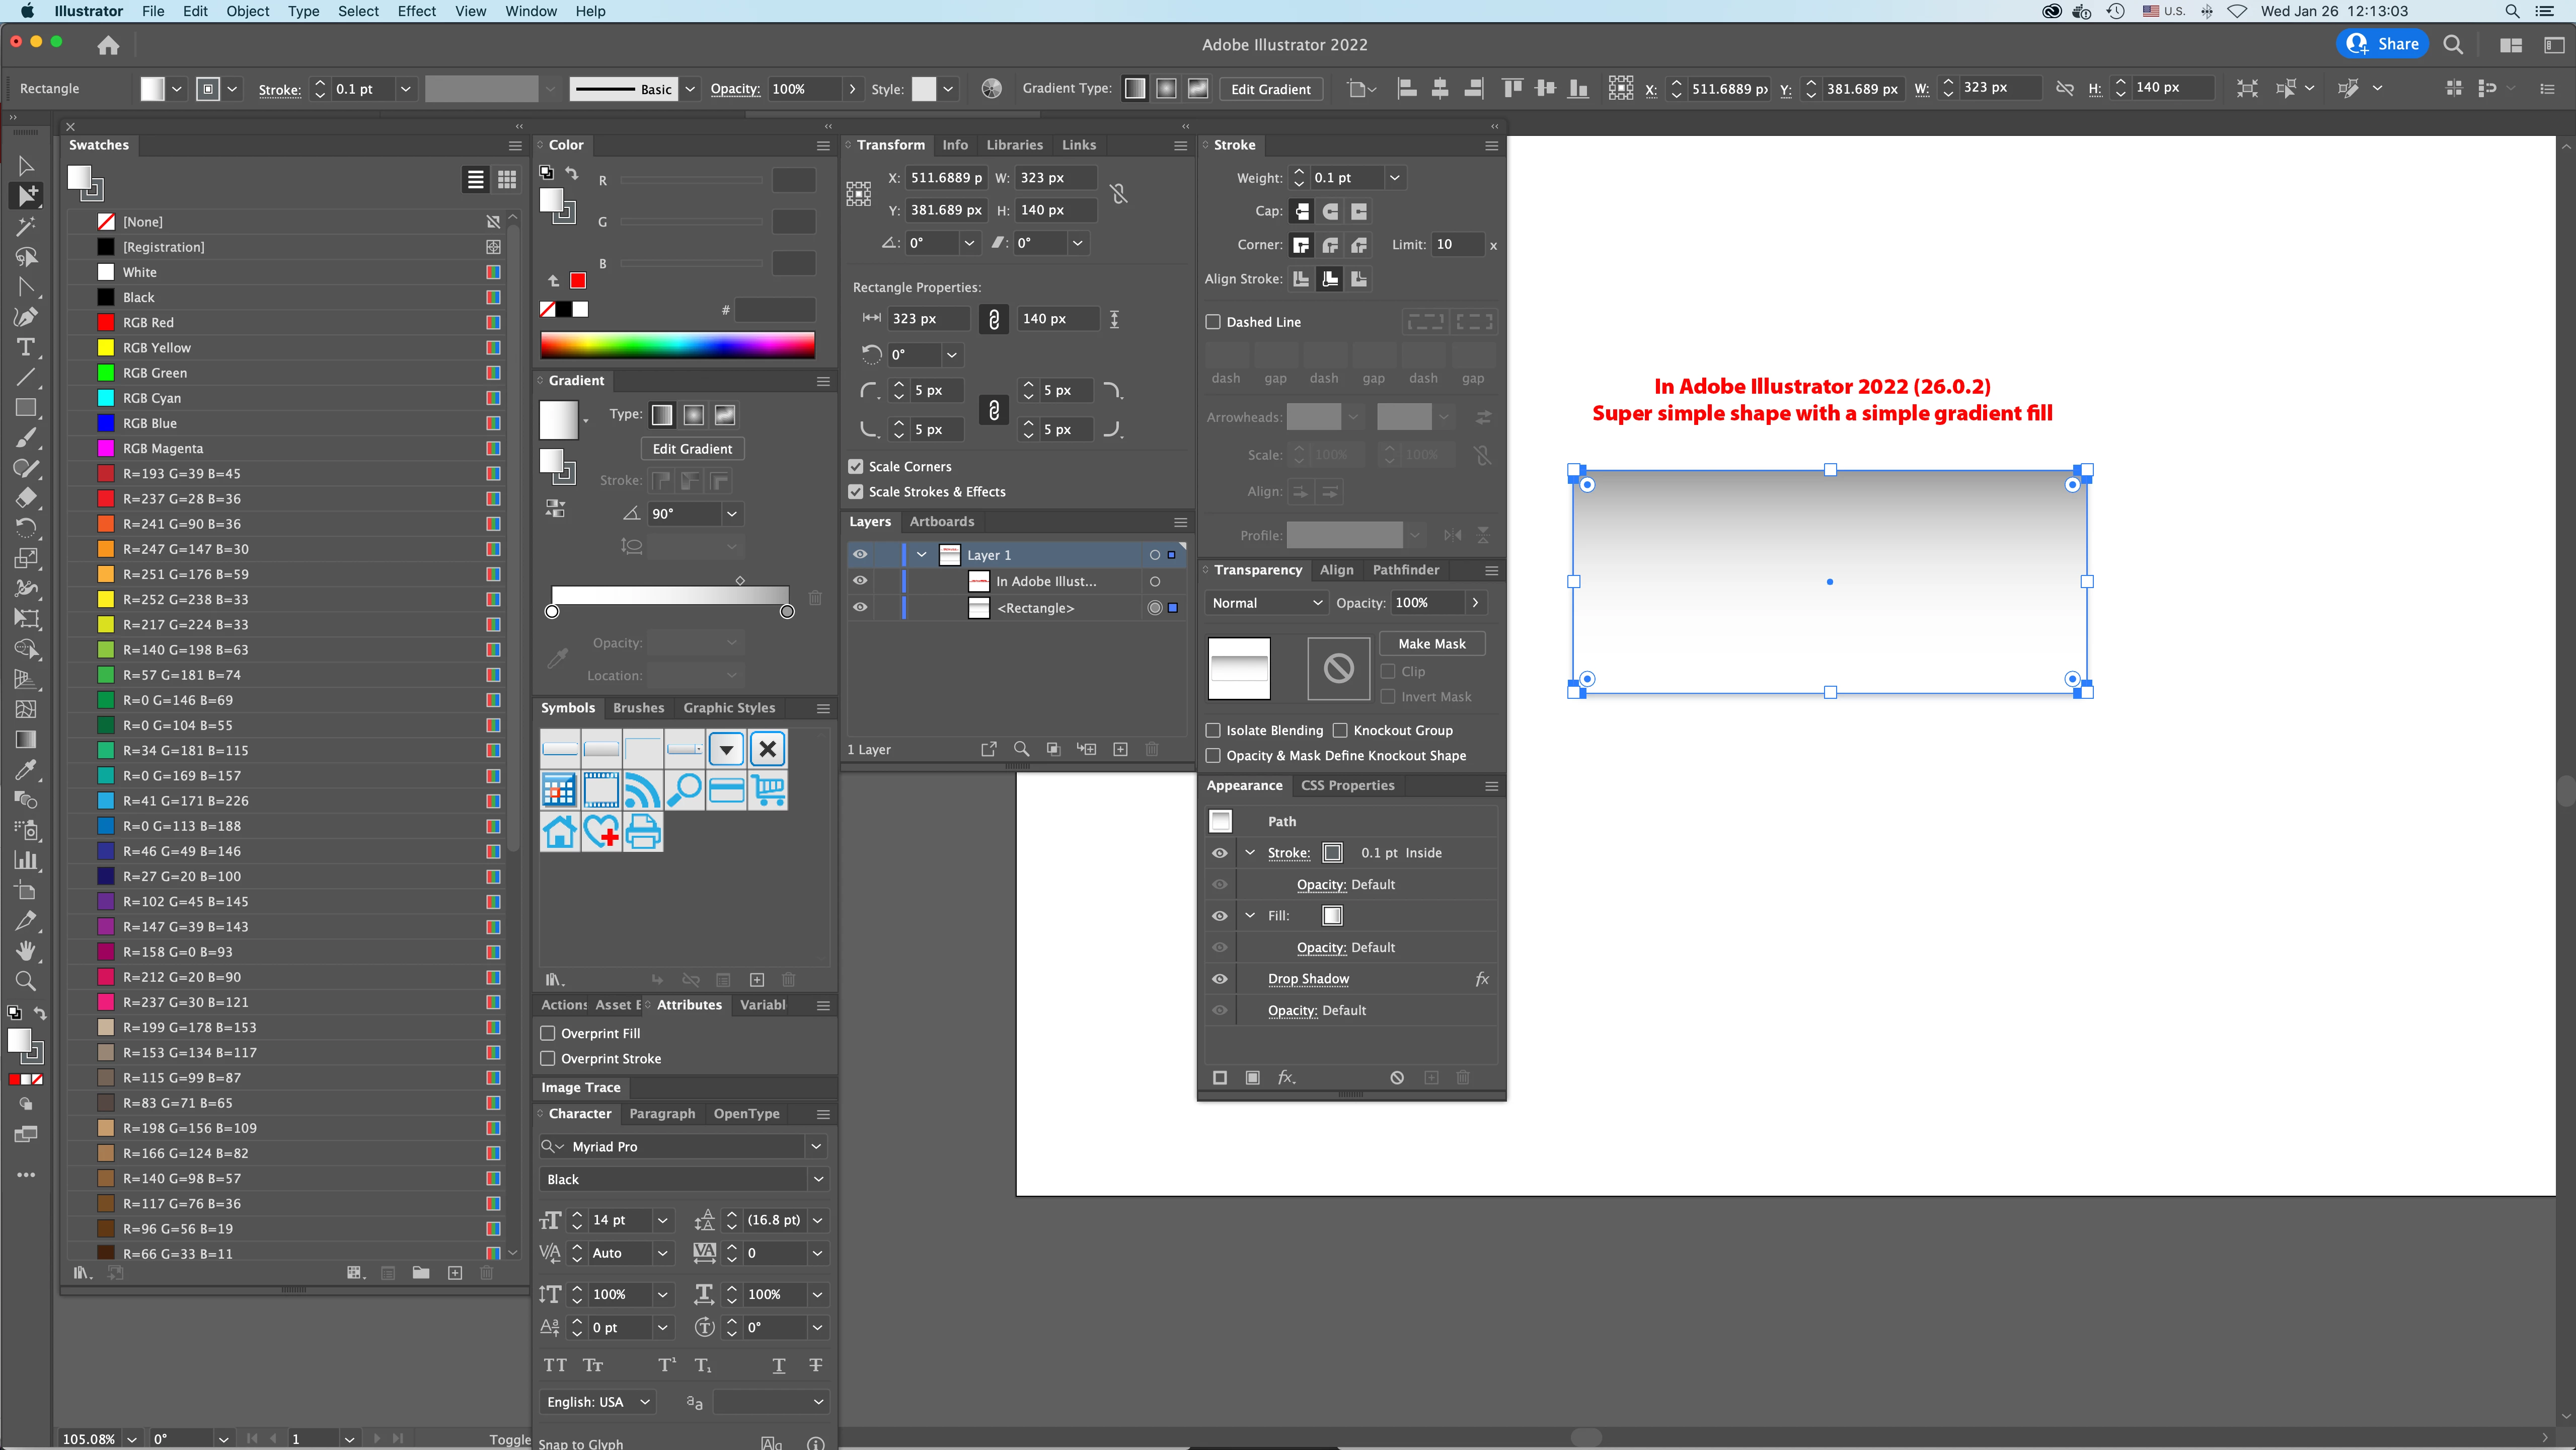Hide the Rectangle sublayer
The image size is (2576, 1450).
pos(860,607)
